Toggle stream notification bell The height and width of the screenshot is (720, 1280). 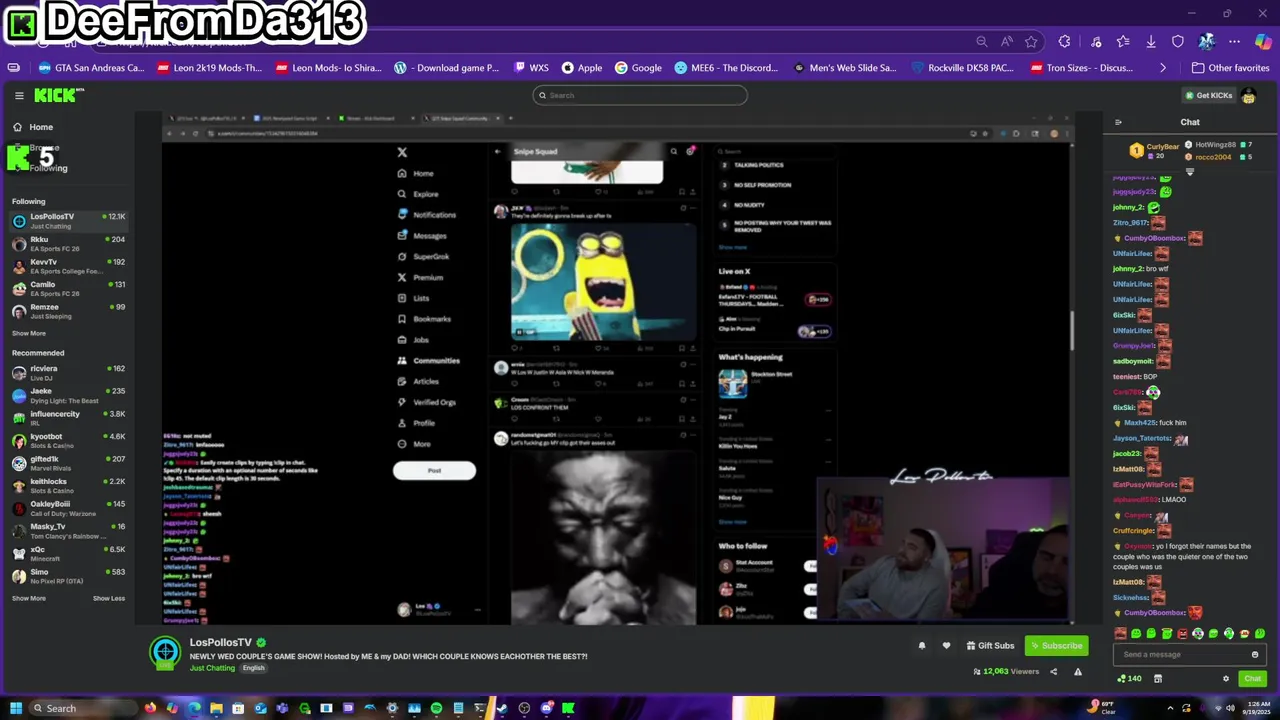[922, 646]
